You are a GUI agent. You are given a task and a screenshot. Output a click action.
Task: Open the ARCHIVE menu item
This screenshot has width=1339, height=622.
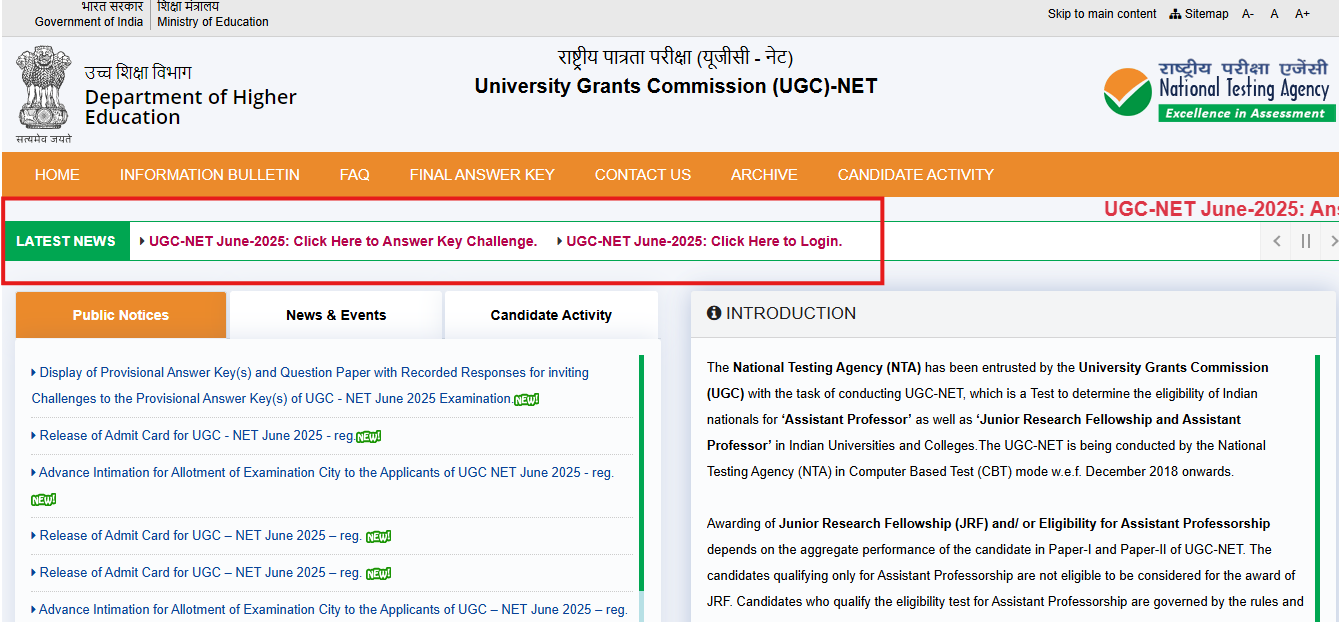pos(764,175)
